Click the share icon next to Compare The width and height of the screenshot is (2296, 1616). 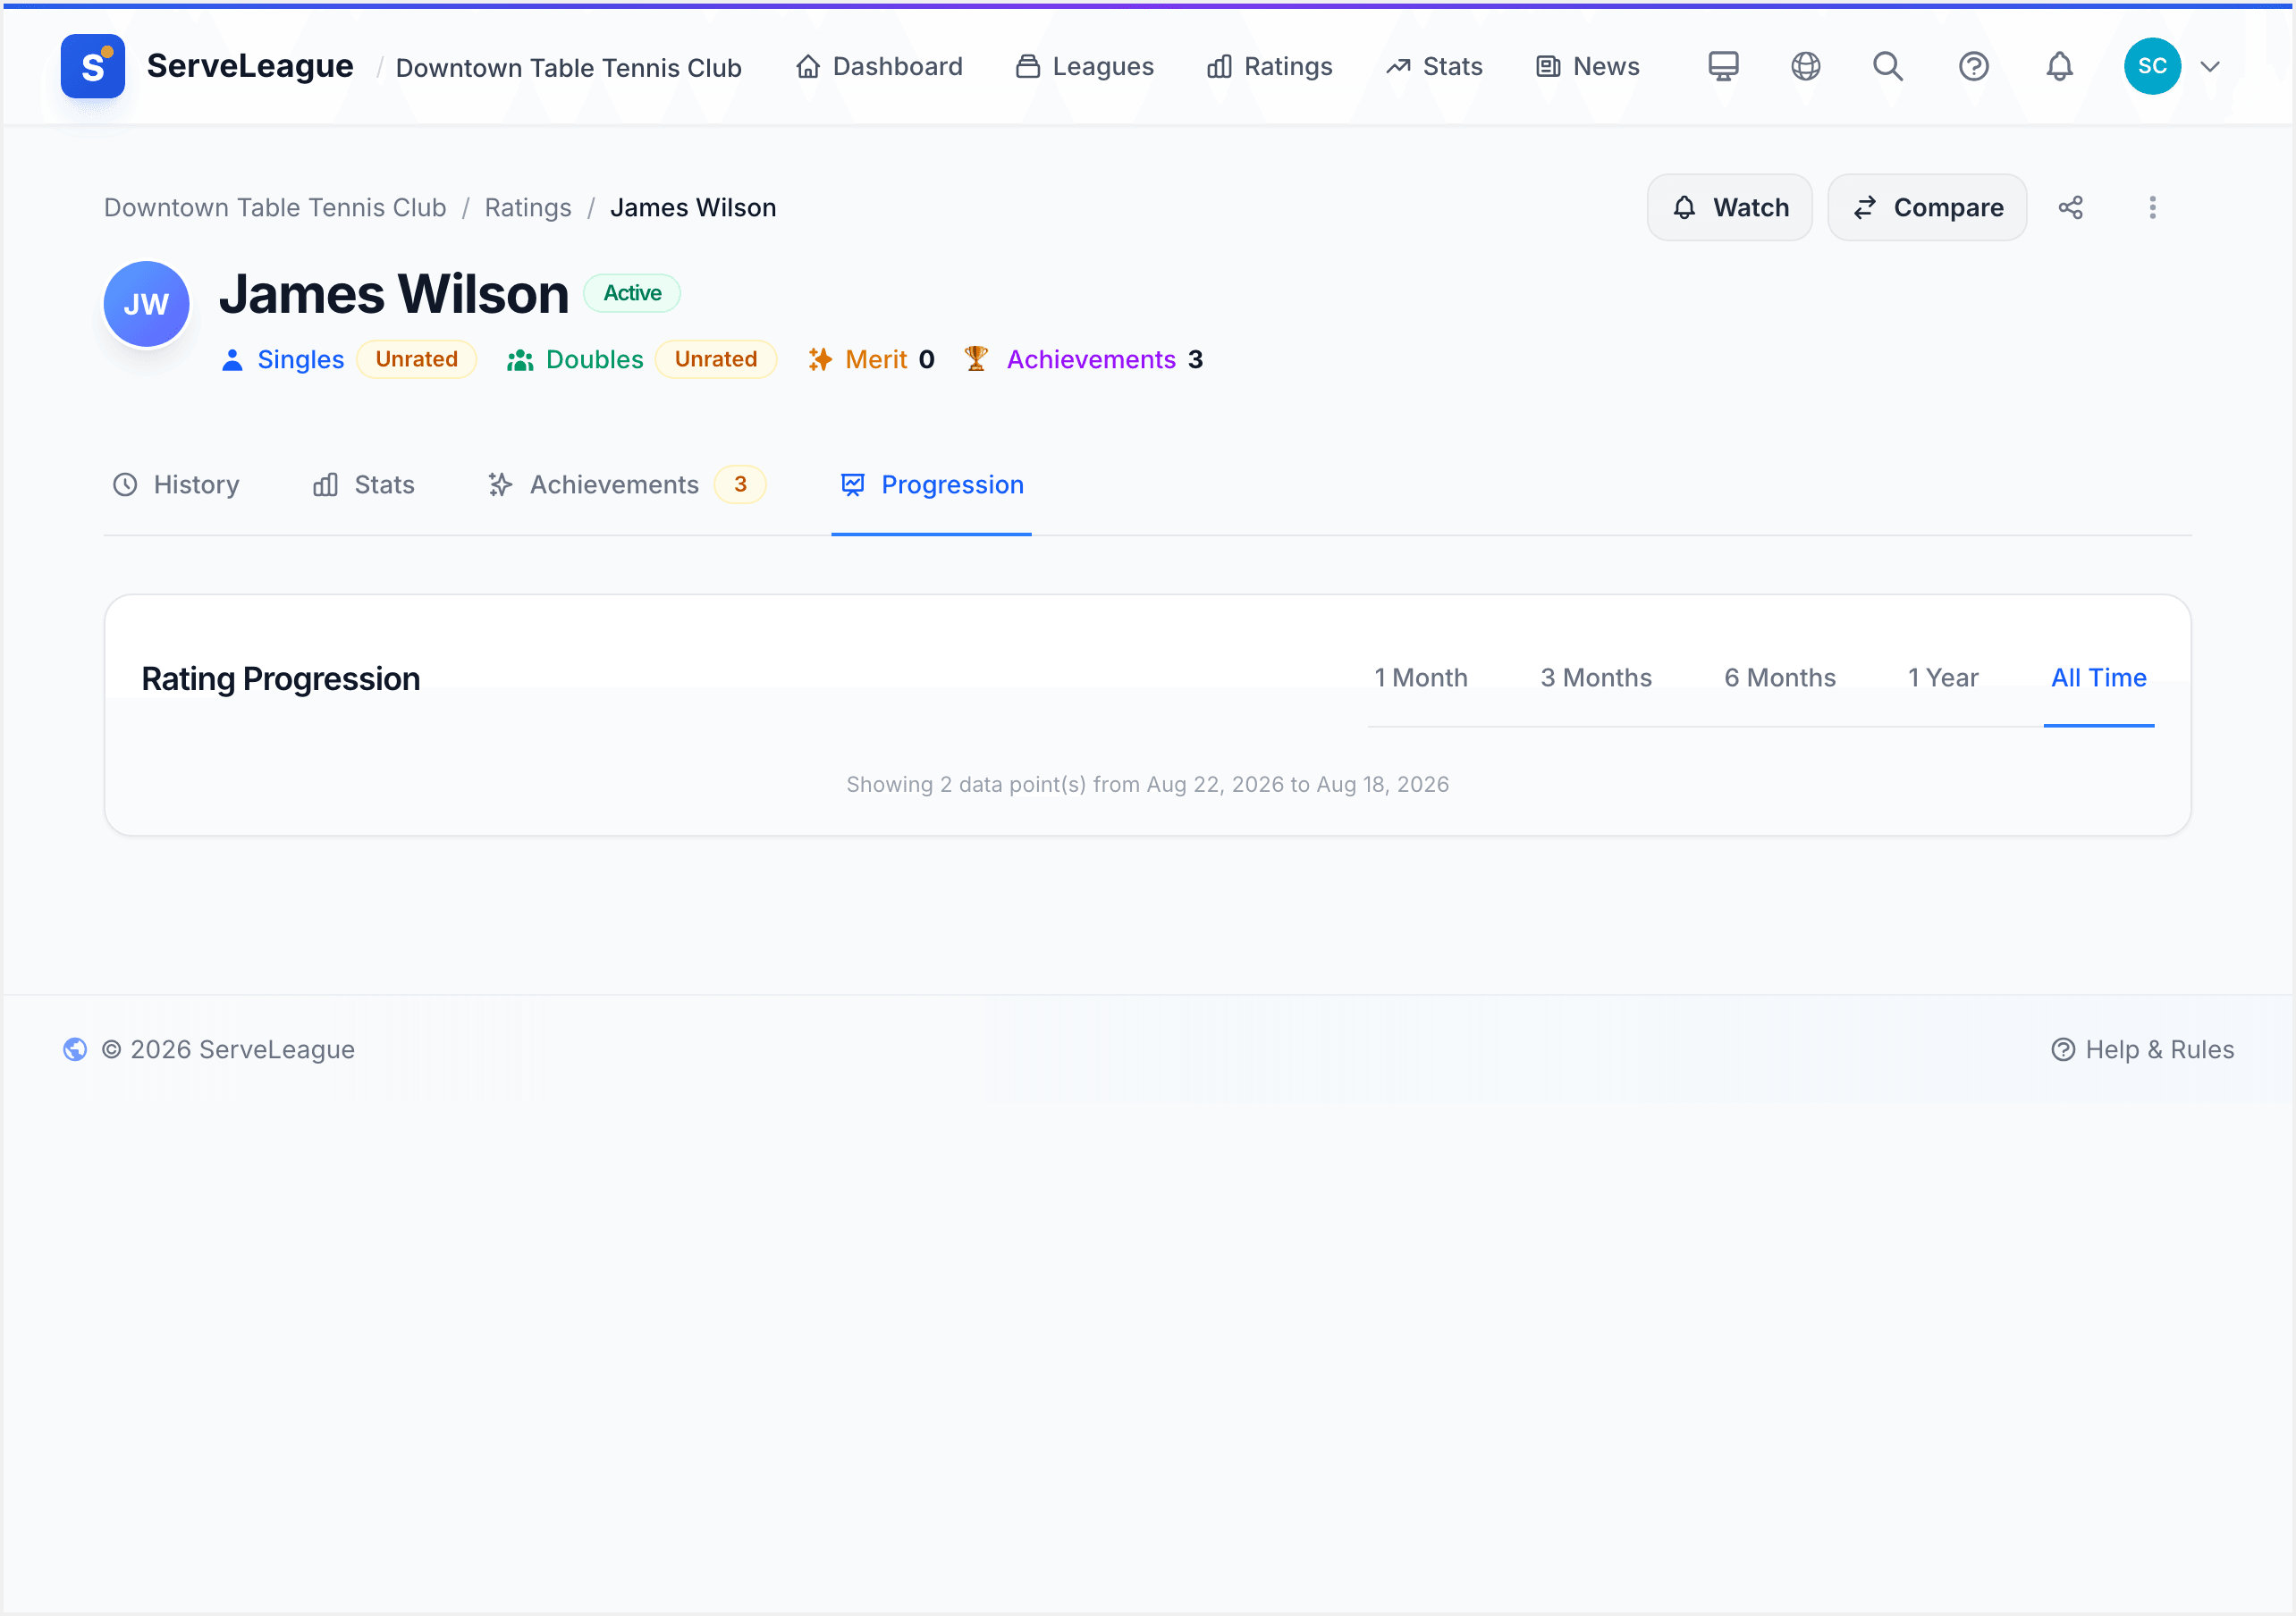2070,207
